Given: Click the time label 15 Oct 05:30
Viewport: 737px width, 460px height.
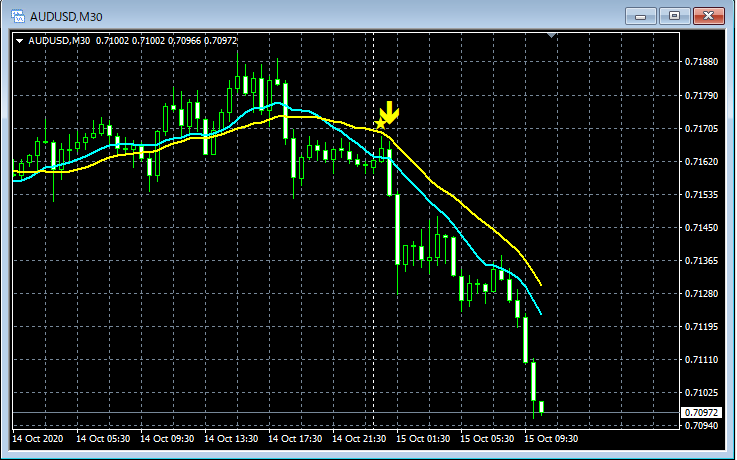Looking at the screenshot, I should point(486,439).
